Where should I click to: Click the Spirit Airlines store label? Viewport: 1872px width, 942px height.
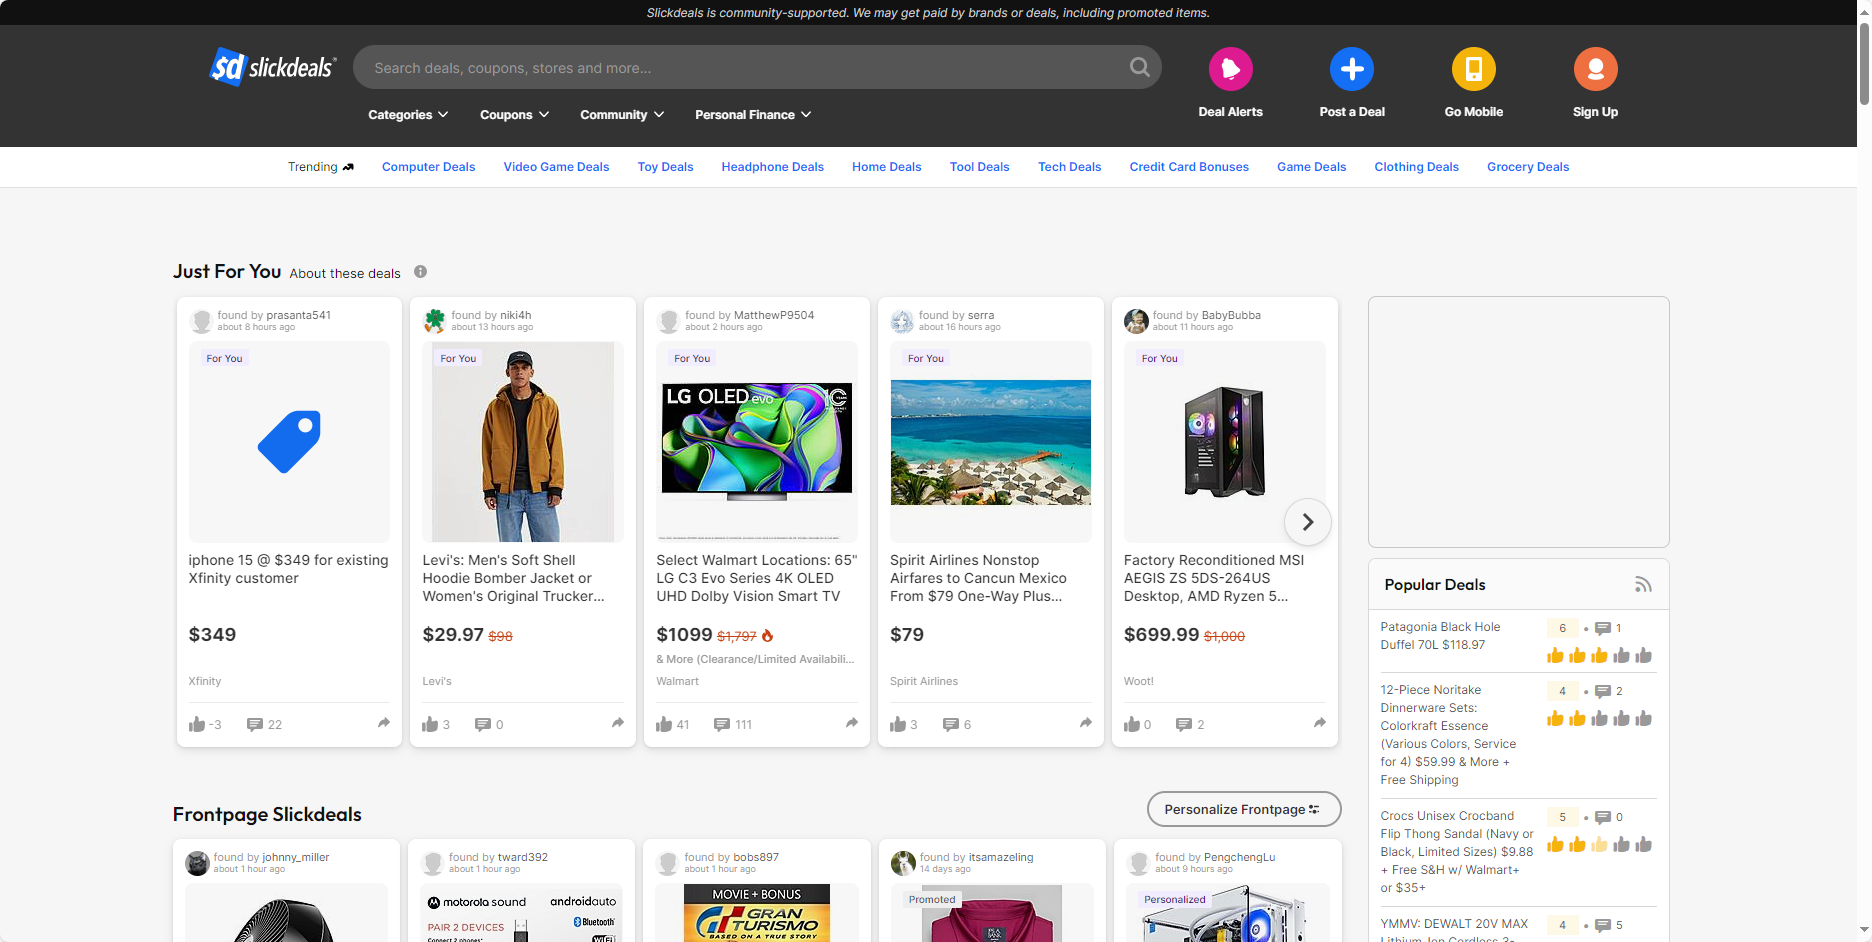[923, 681]
